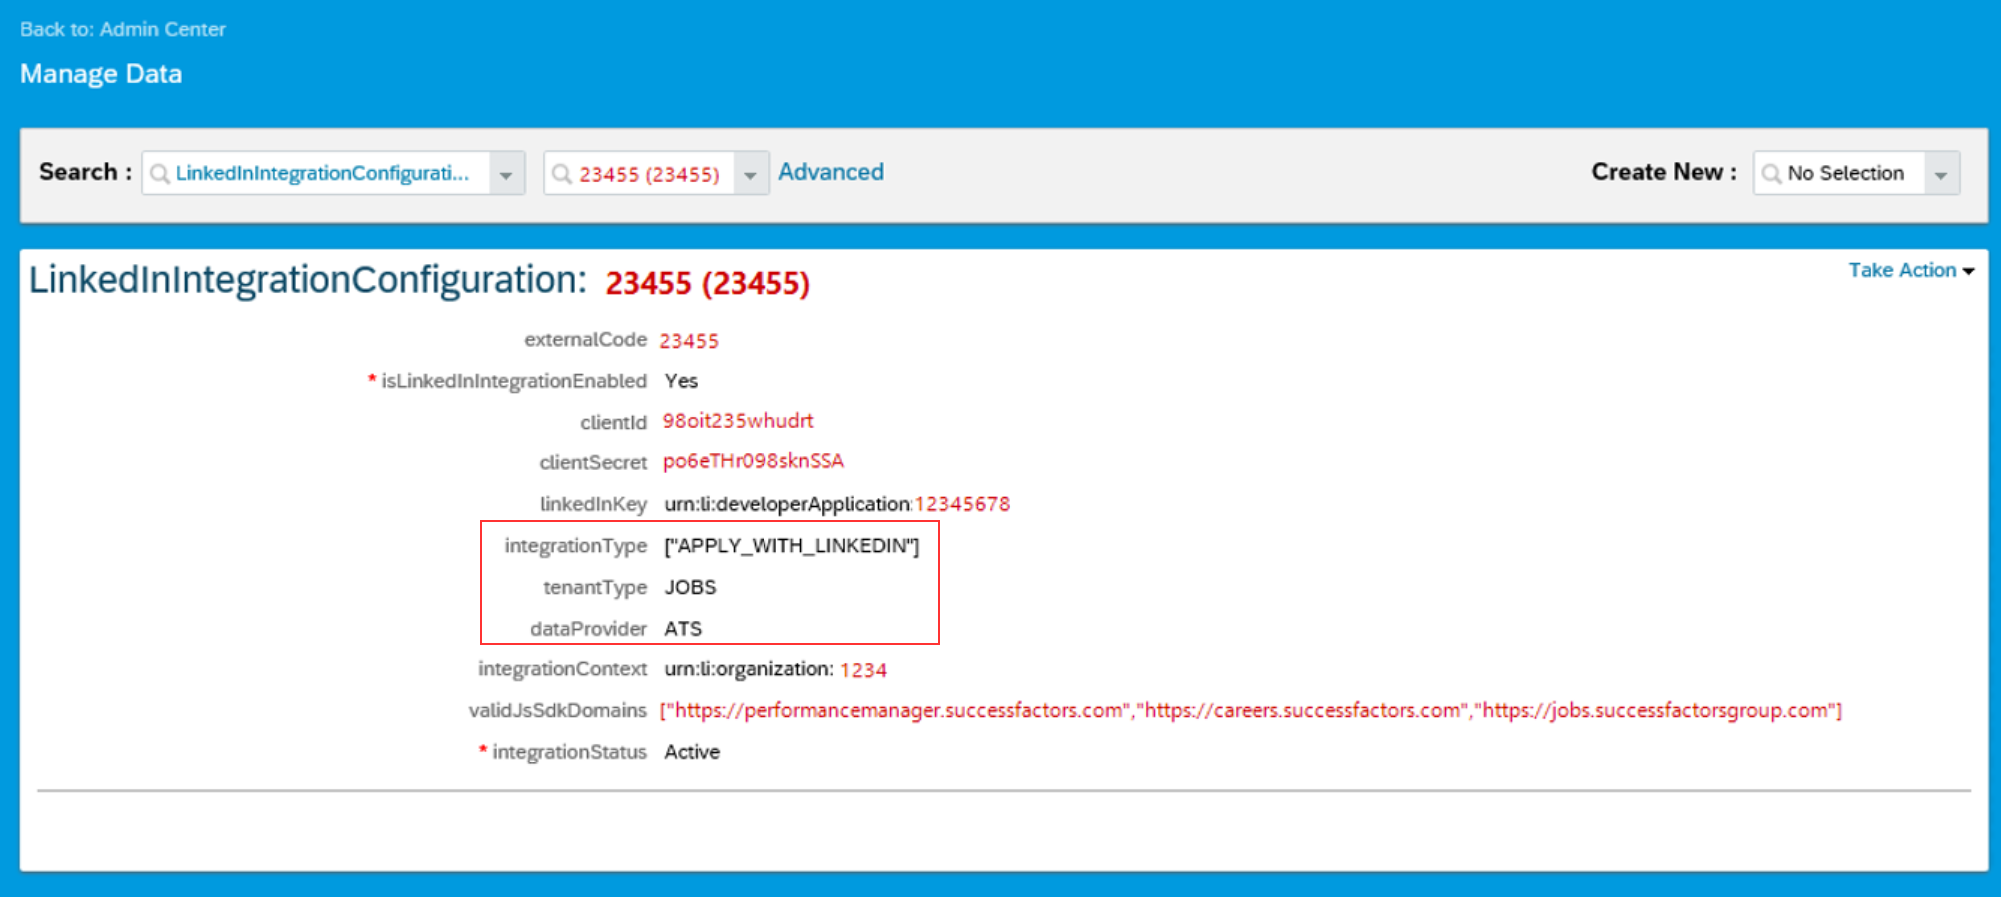This screenshot has width=2001, height=897.
Task: Click the integrationStatus field label
Action: (569, 752)
